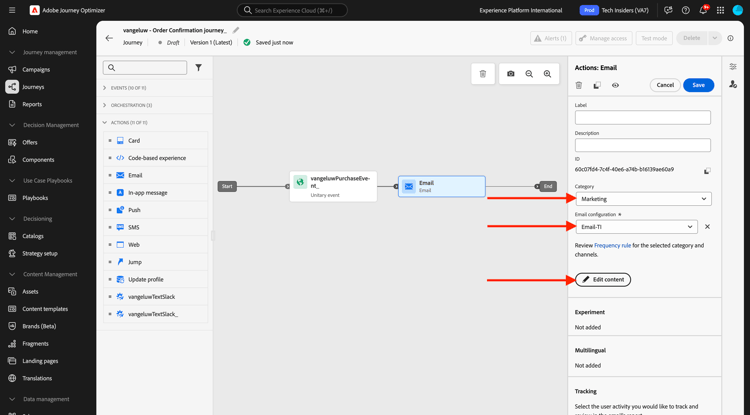750x415 pixels.
Task: Open the hamburger navigation menu
Action: click(x=12, y=10)
